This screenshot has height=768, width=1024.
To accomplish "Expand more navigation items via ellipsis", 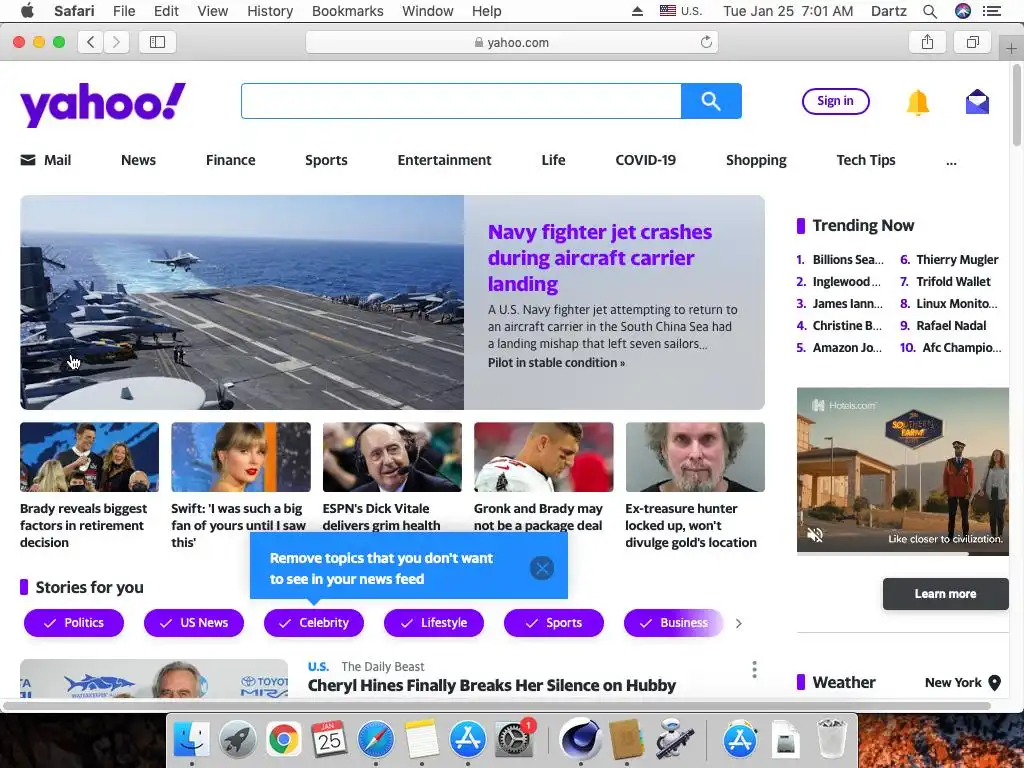I will coord(952,161).
